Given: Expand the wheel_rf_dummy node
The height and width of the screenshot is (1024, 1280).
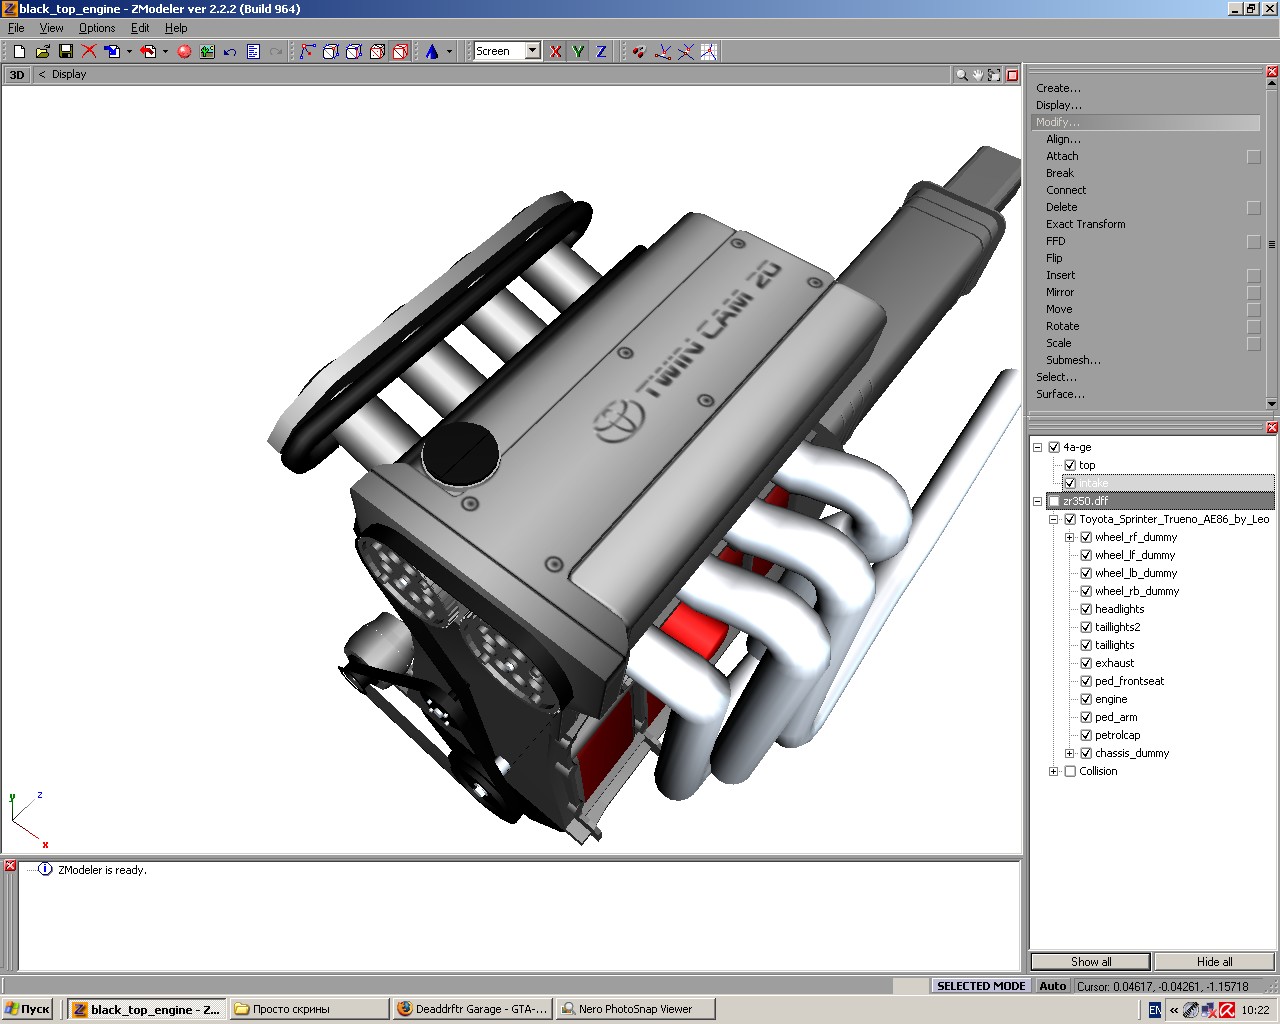Looking at the screenshot, I should [x=1070, y=537].
